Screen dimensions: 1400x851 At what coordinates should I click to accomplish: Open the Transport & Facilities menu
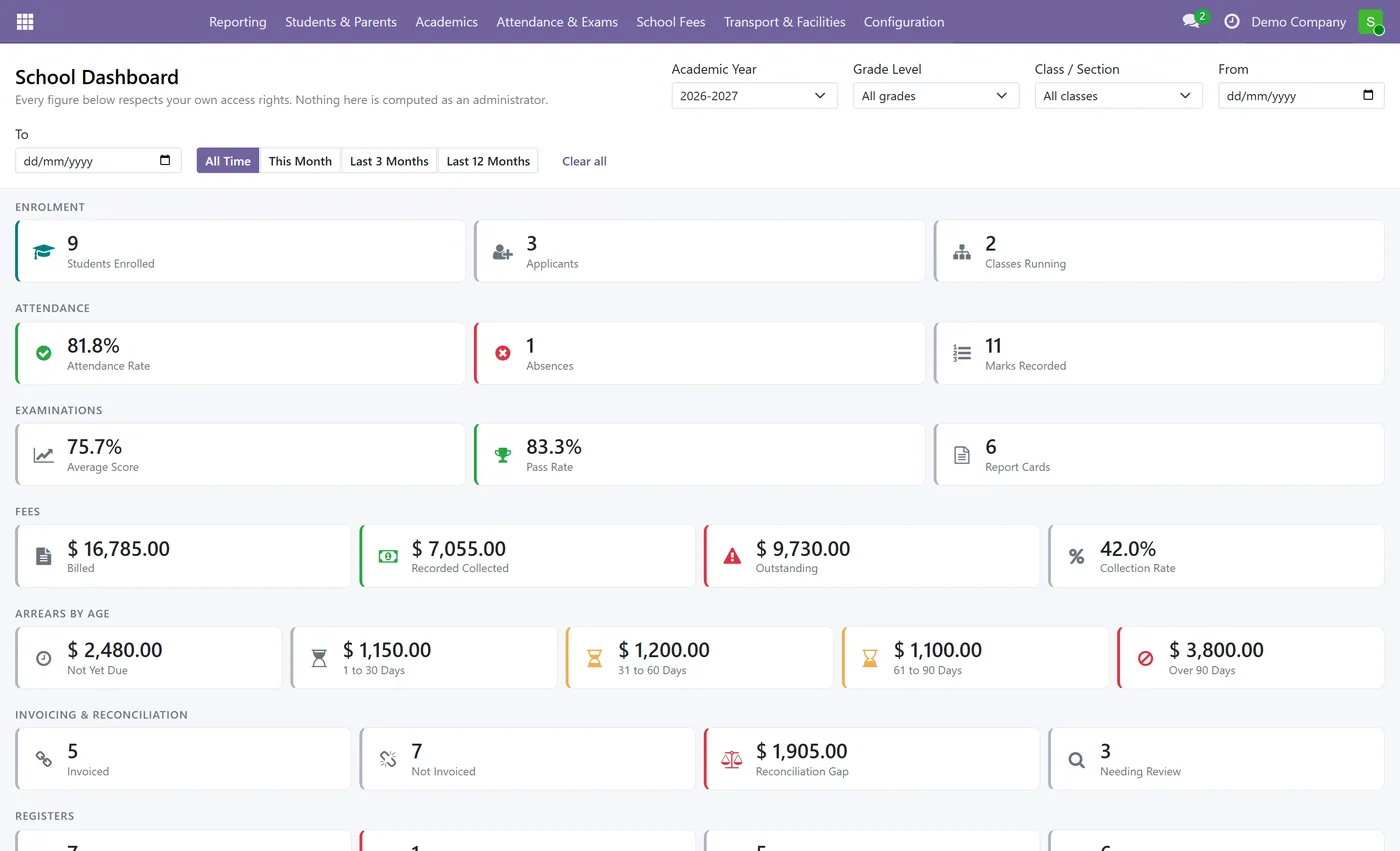785,22
